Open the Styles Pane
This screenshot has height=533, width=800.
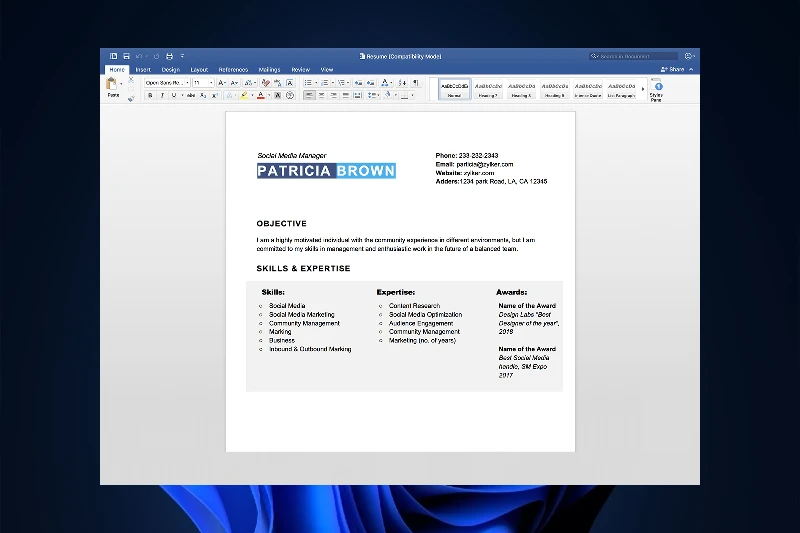pos(657,90)
